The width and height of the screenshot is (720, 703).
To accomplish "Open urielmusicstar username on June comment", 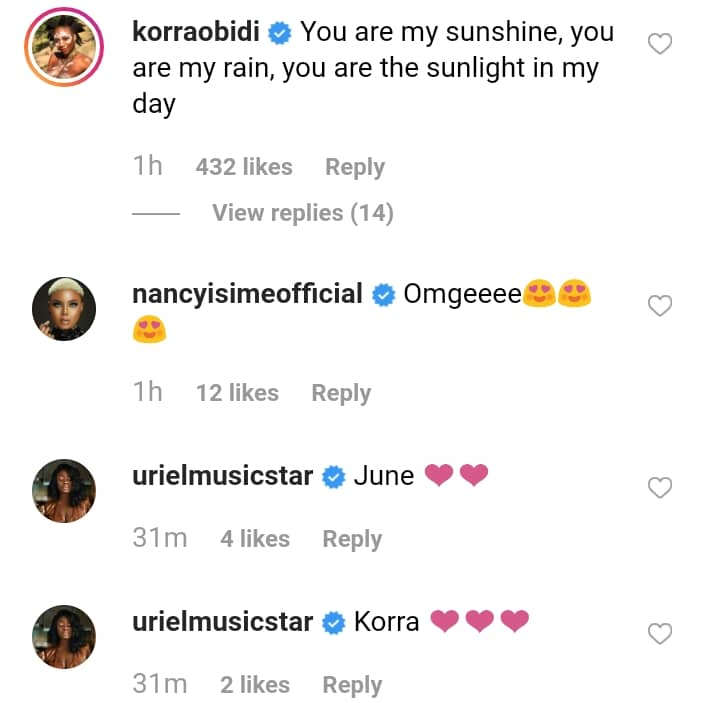I will 223,476.
